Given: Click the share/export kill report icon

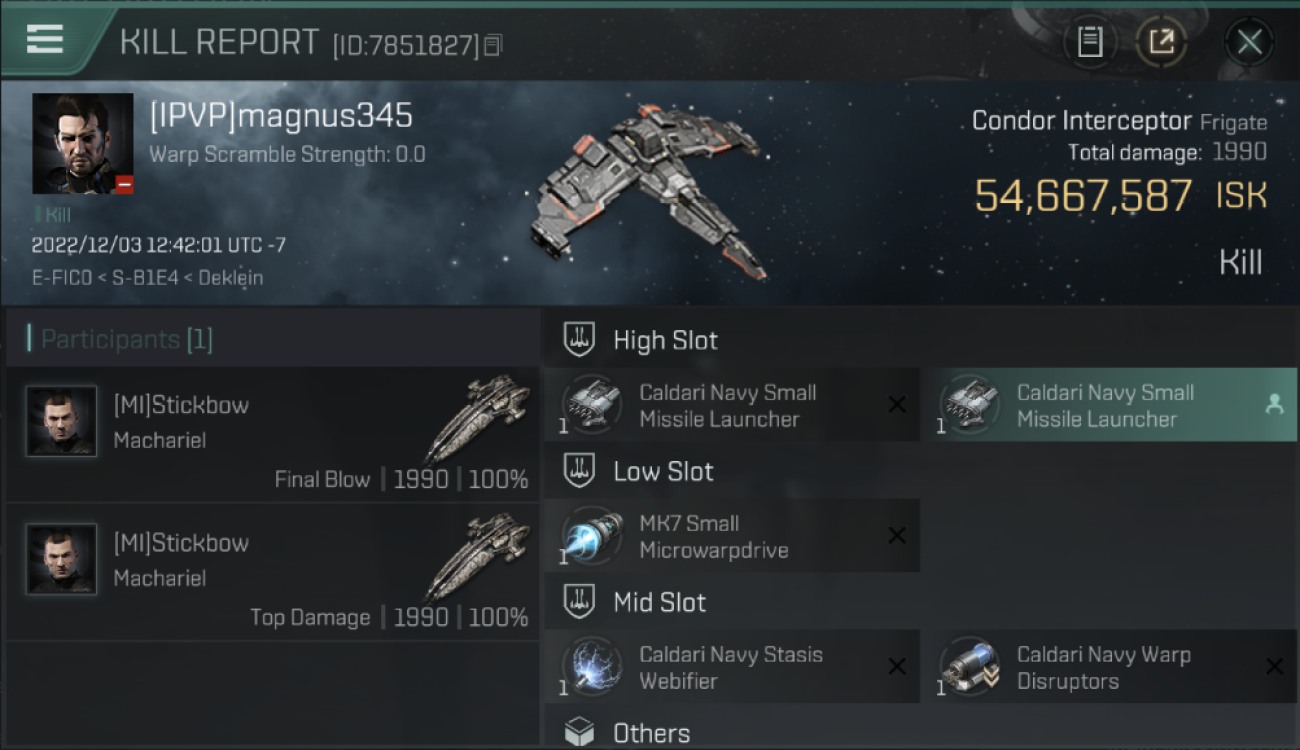Looking at the screenshot, I should point(1161,42).
